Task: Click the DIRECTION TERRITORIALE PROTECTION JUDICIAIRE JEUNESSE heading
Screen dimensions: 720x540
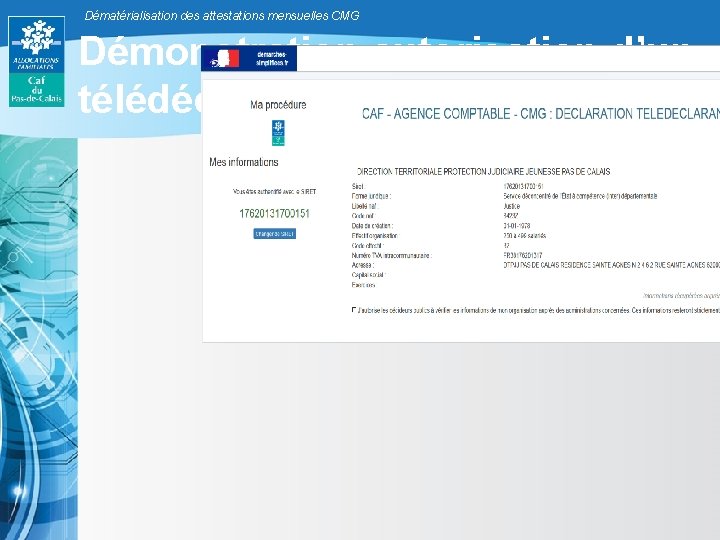Action: 484,172
